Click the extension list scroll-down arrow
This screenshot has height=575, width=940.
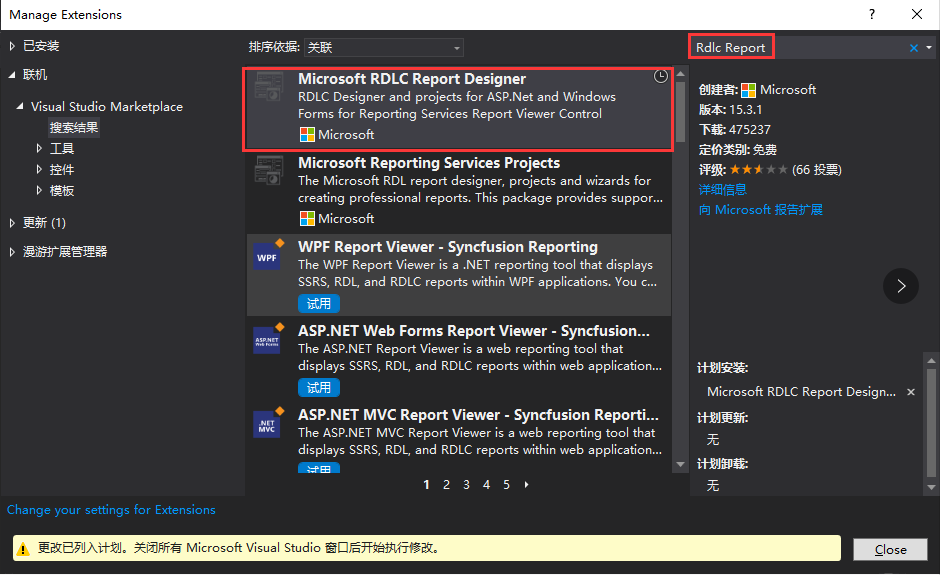point(680,465)
